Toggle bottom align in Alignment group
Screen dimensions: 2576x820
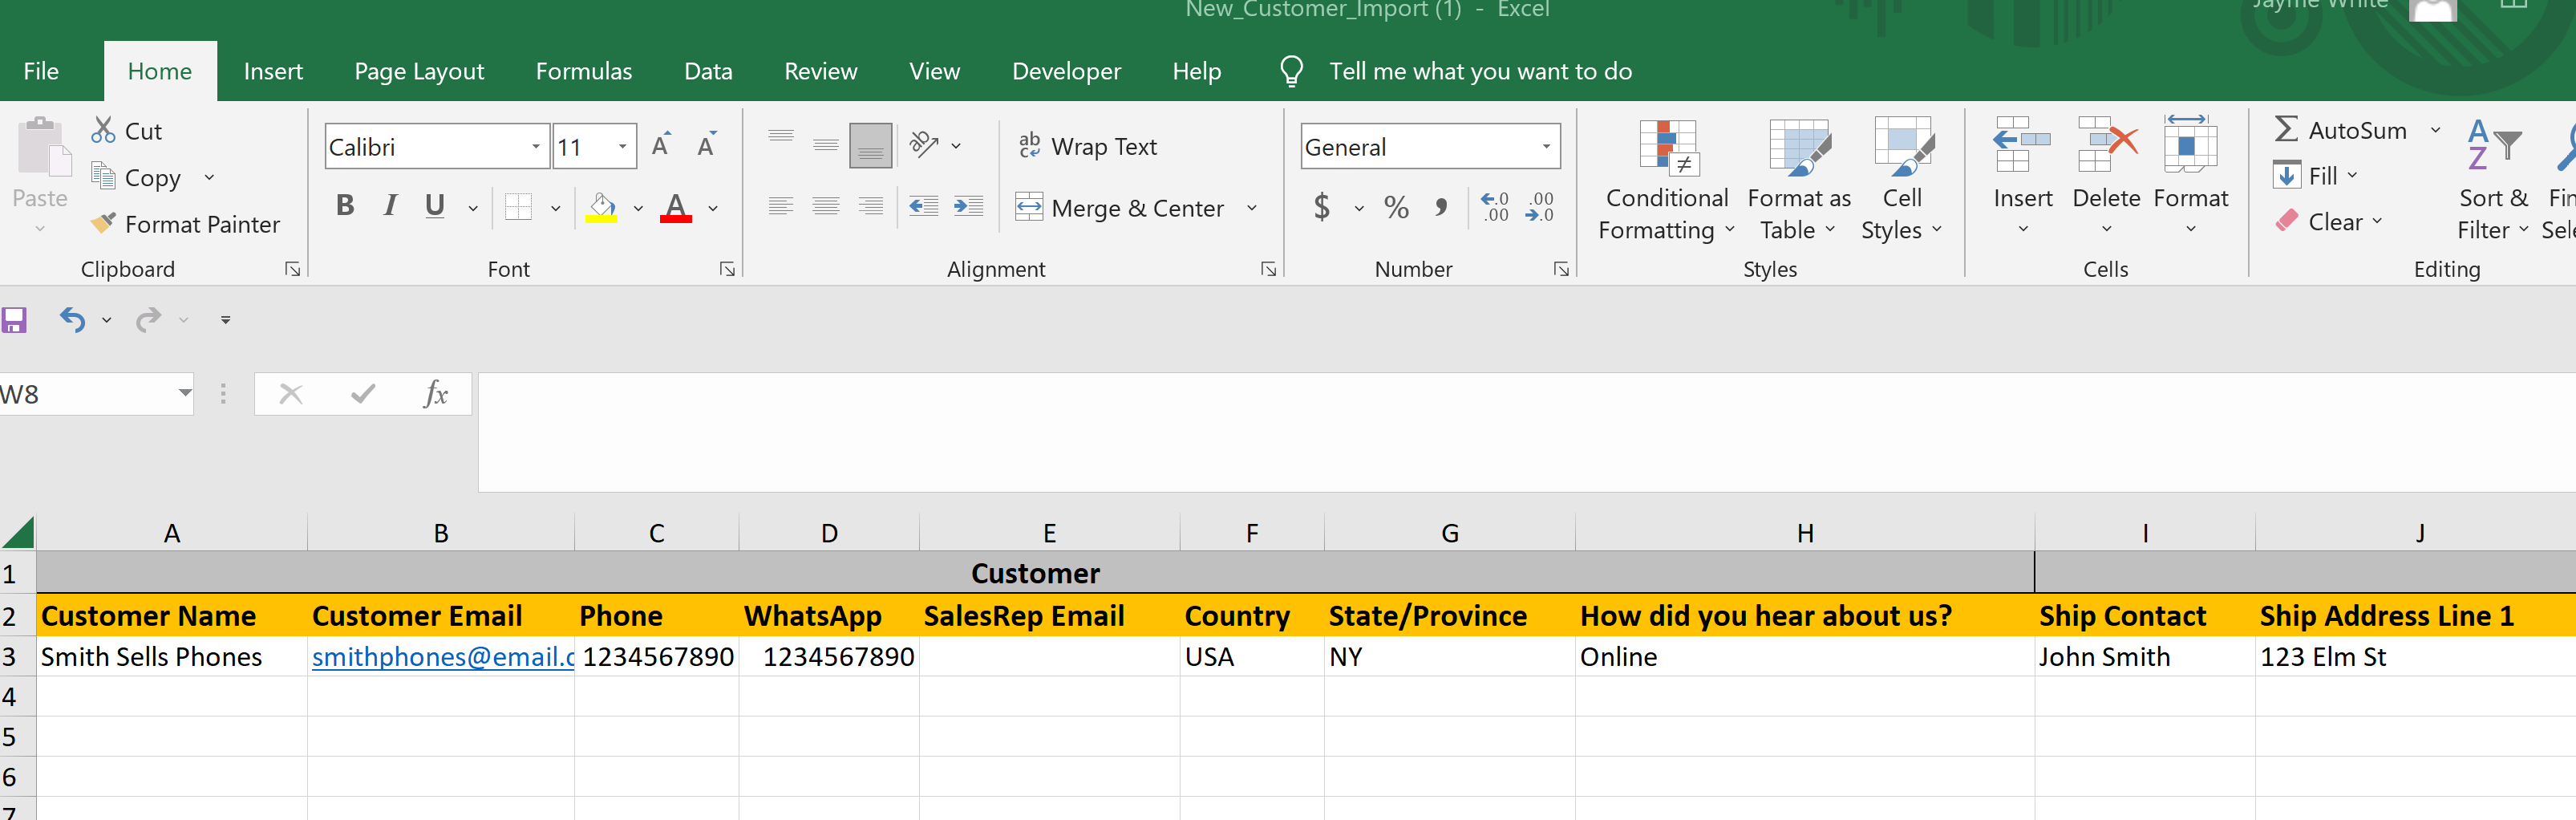[870, 146]
